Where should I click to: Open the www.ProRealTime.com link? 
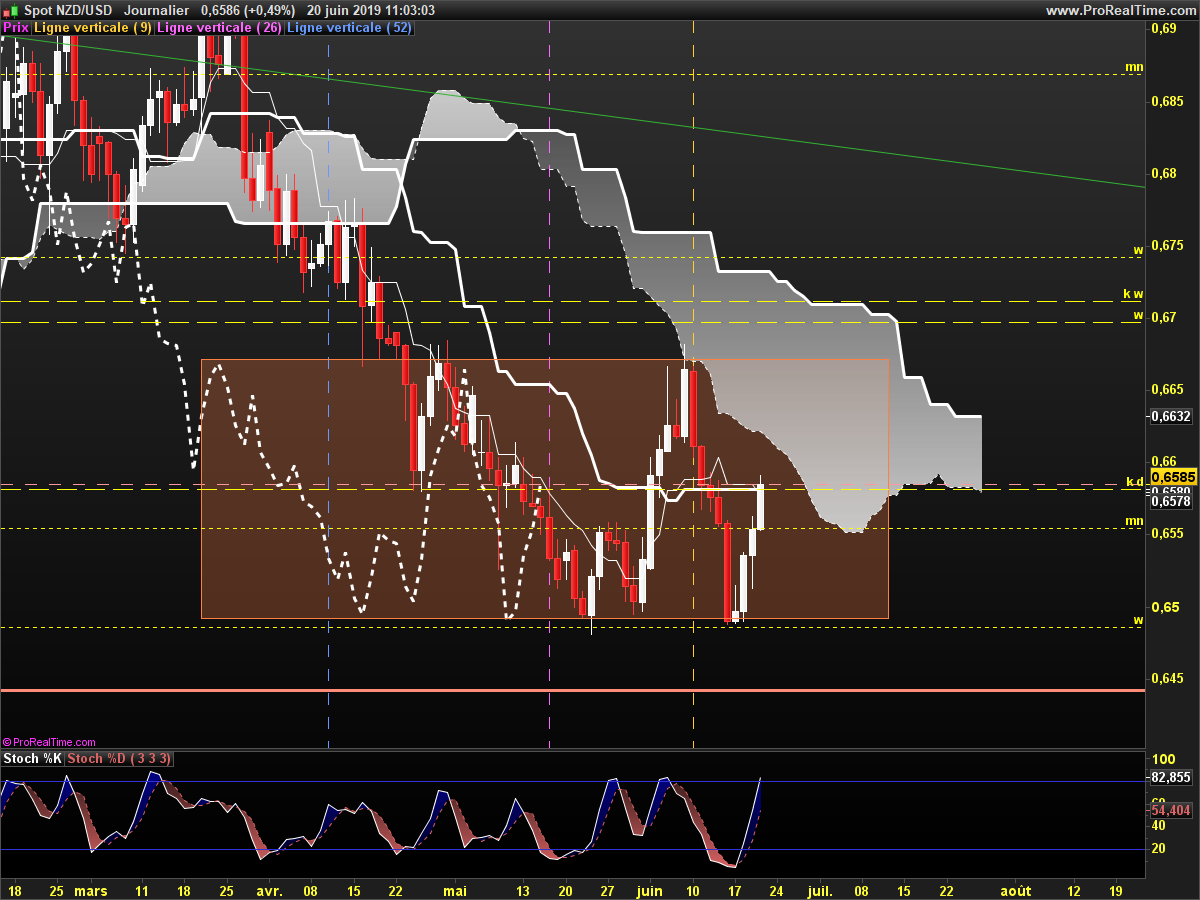point(1119,10)
